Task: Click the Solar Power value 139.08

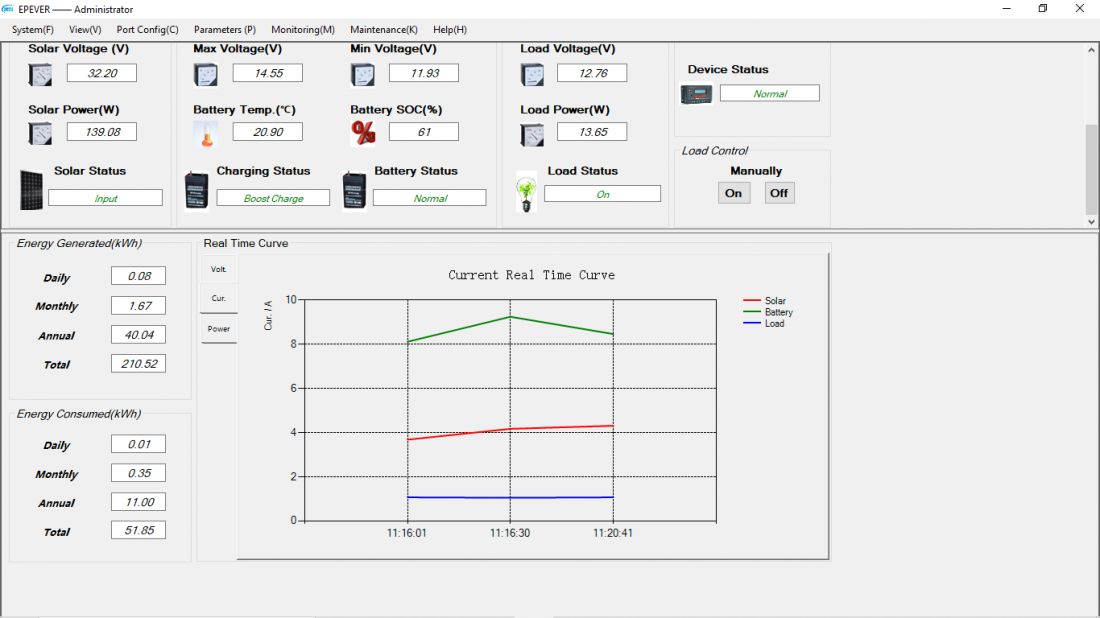Action: point(102,132)
